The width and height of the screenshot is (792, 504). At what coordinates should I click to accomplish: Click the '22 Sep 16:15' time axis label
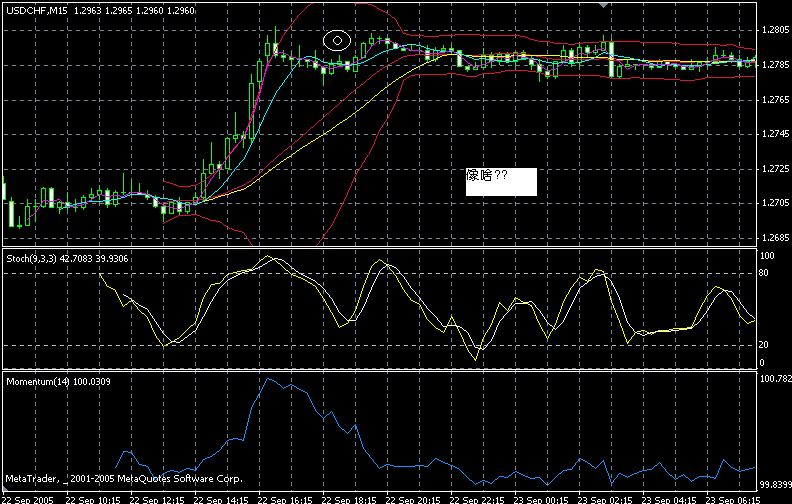(285, 499)
